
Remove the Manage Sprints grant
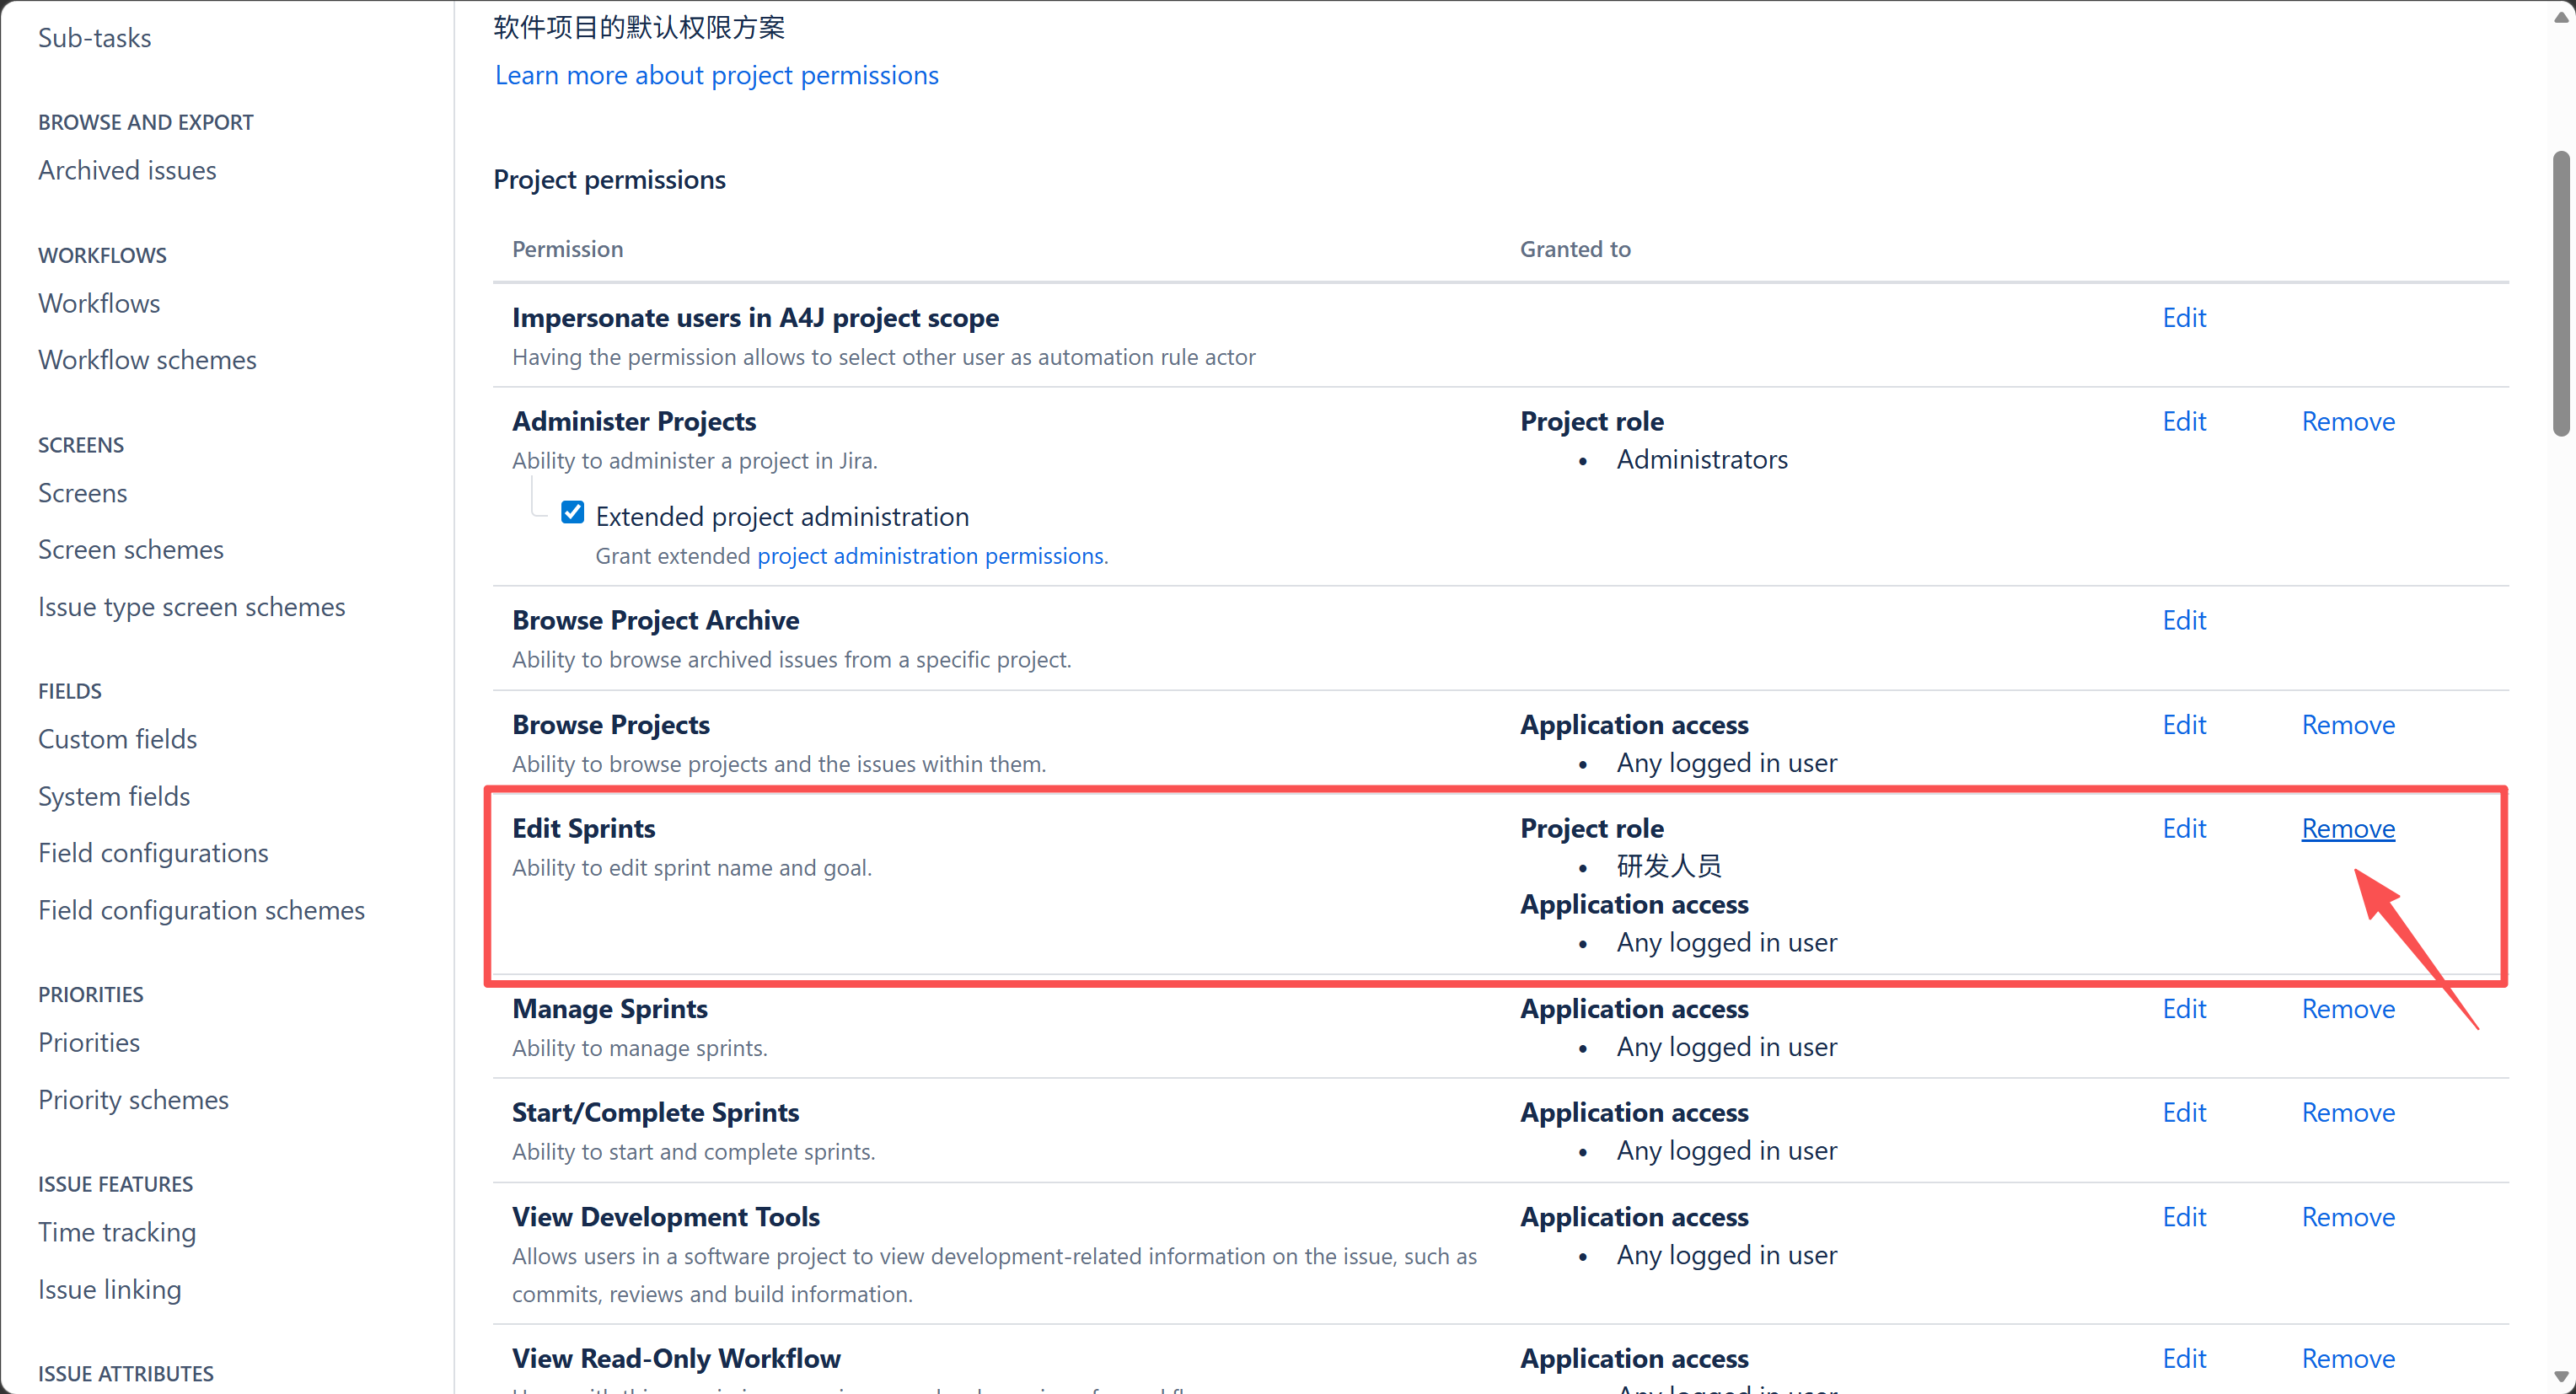pos(2348,1008)
